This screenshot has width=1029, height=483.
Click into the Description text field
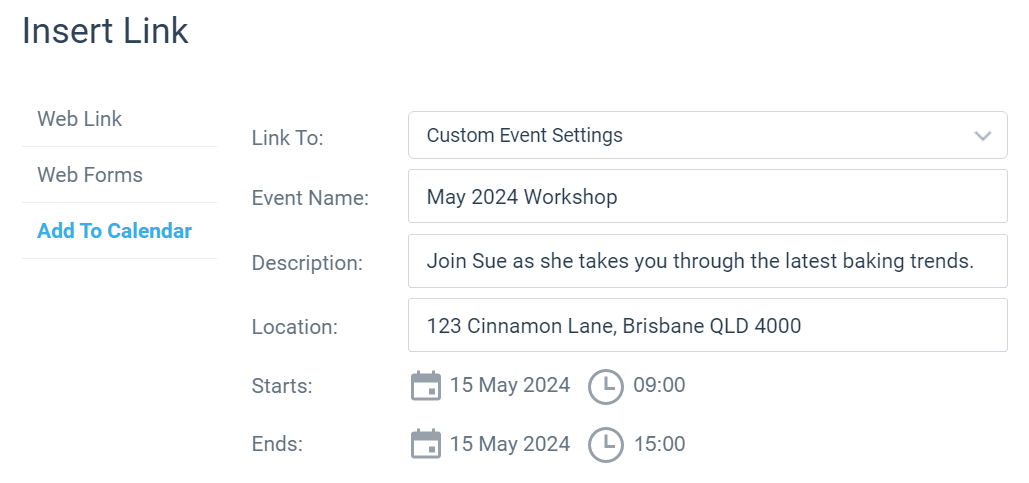[707, 261]
